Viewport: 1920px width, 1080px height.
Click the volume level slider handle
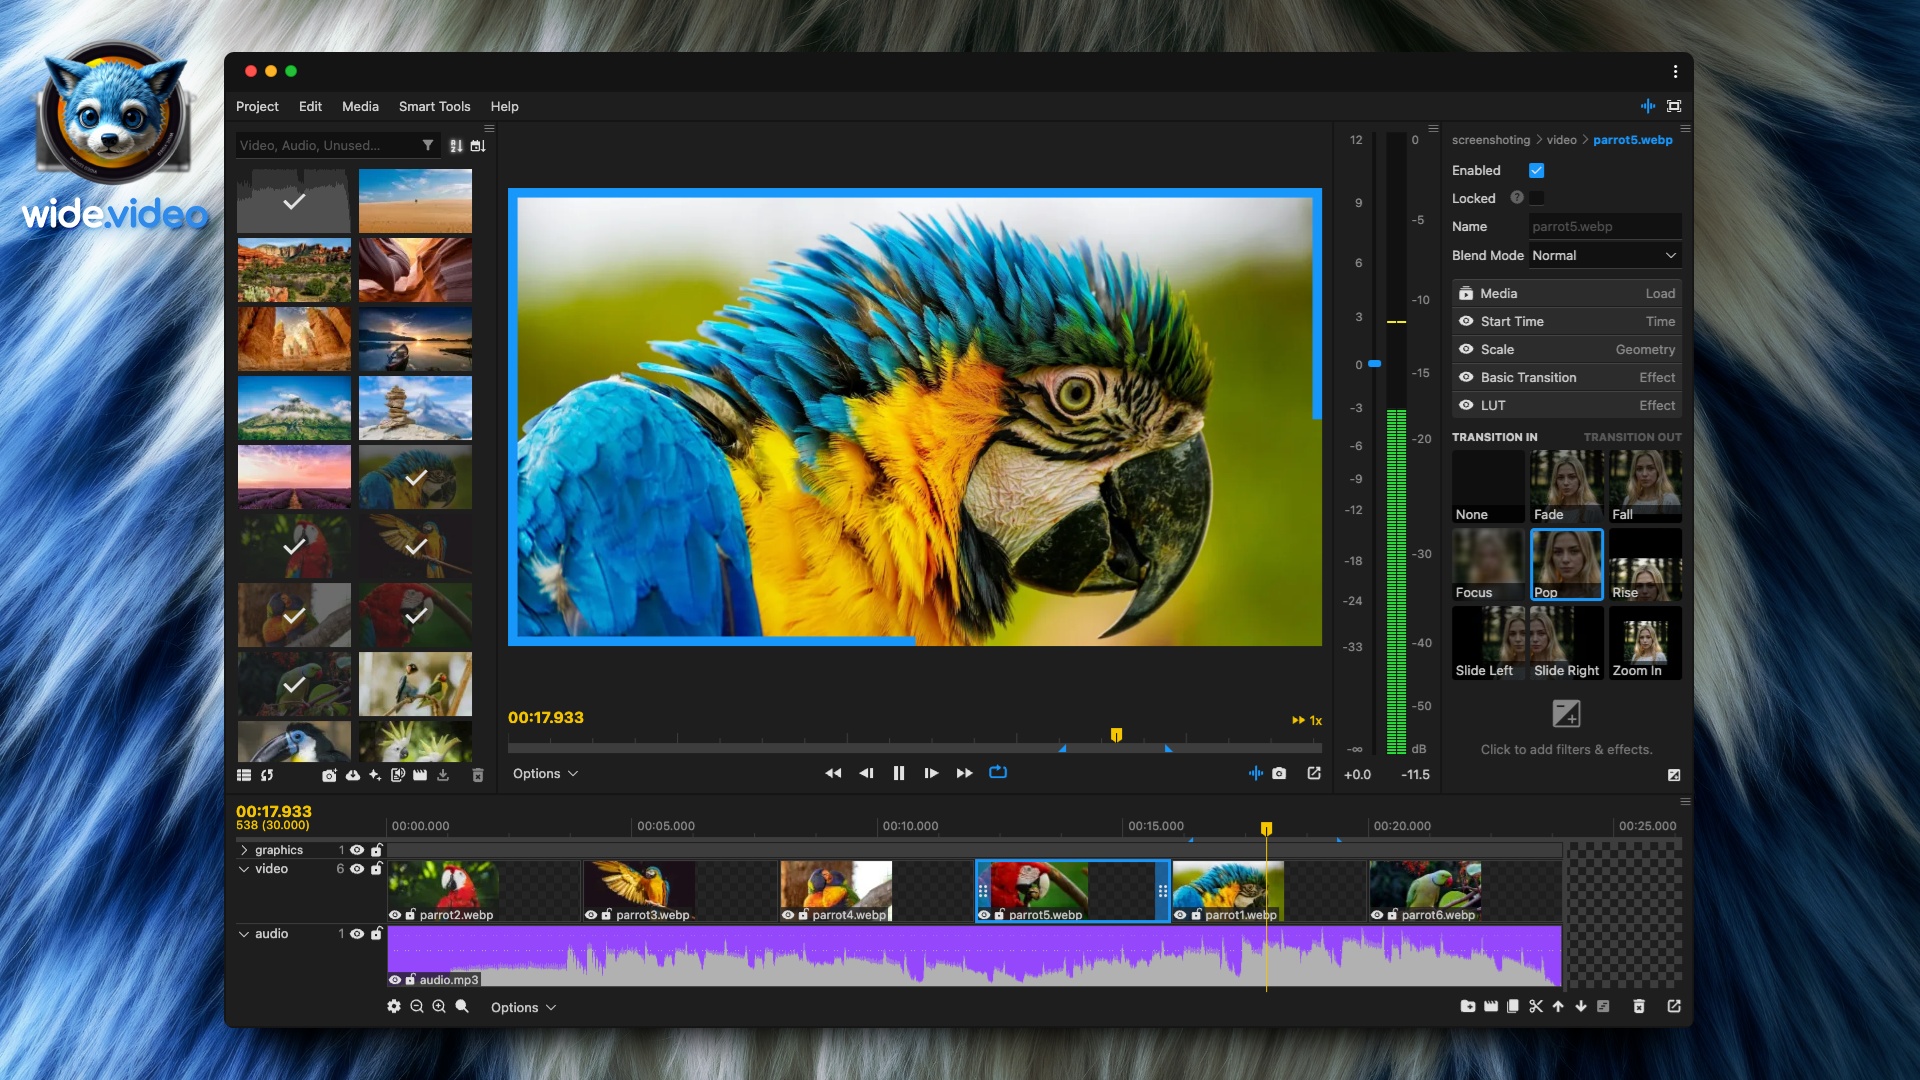click(x=1375, y=364)
